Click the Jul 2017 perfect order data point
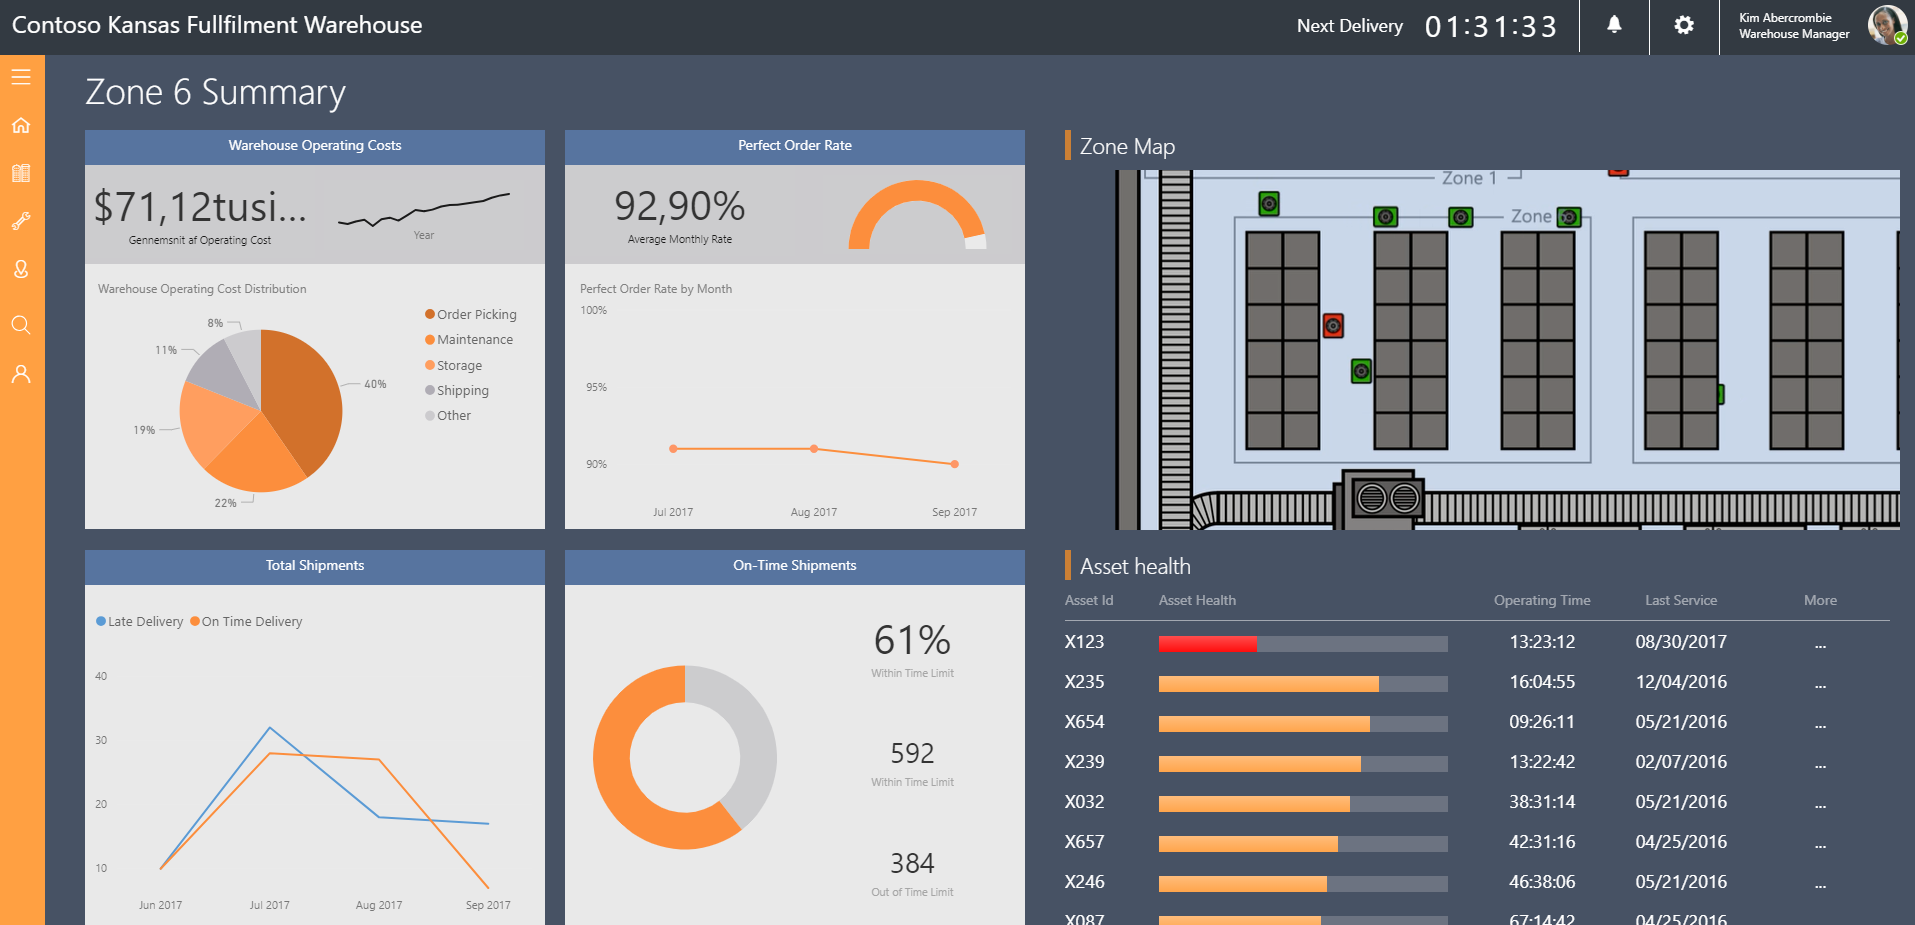1915x925 pixels. 673,449
